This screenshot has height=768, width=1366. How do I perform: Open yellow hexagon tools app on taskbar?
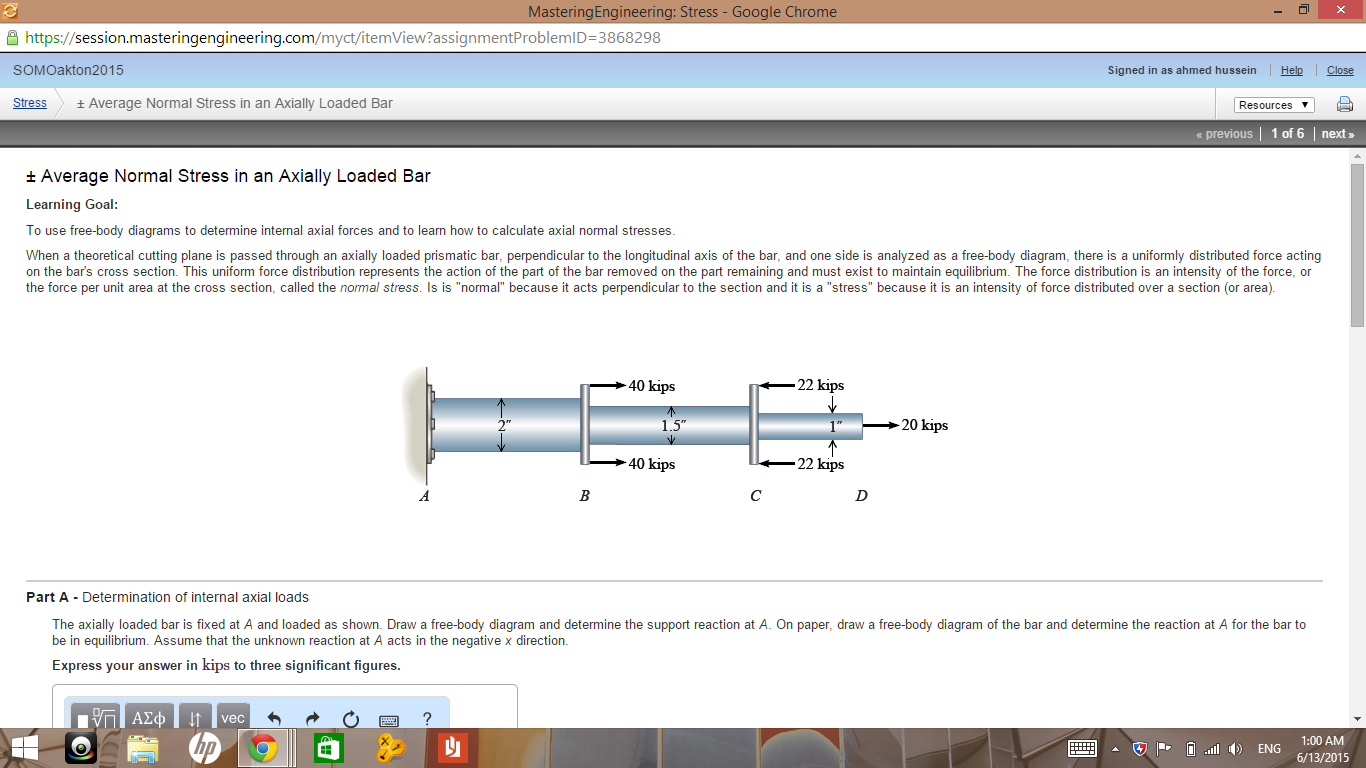[x=390, y=749]
